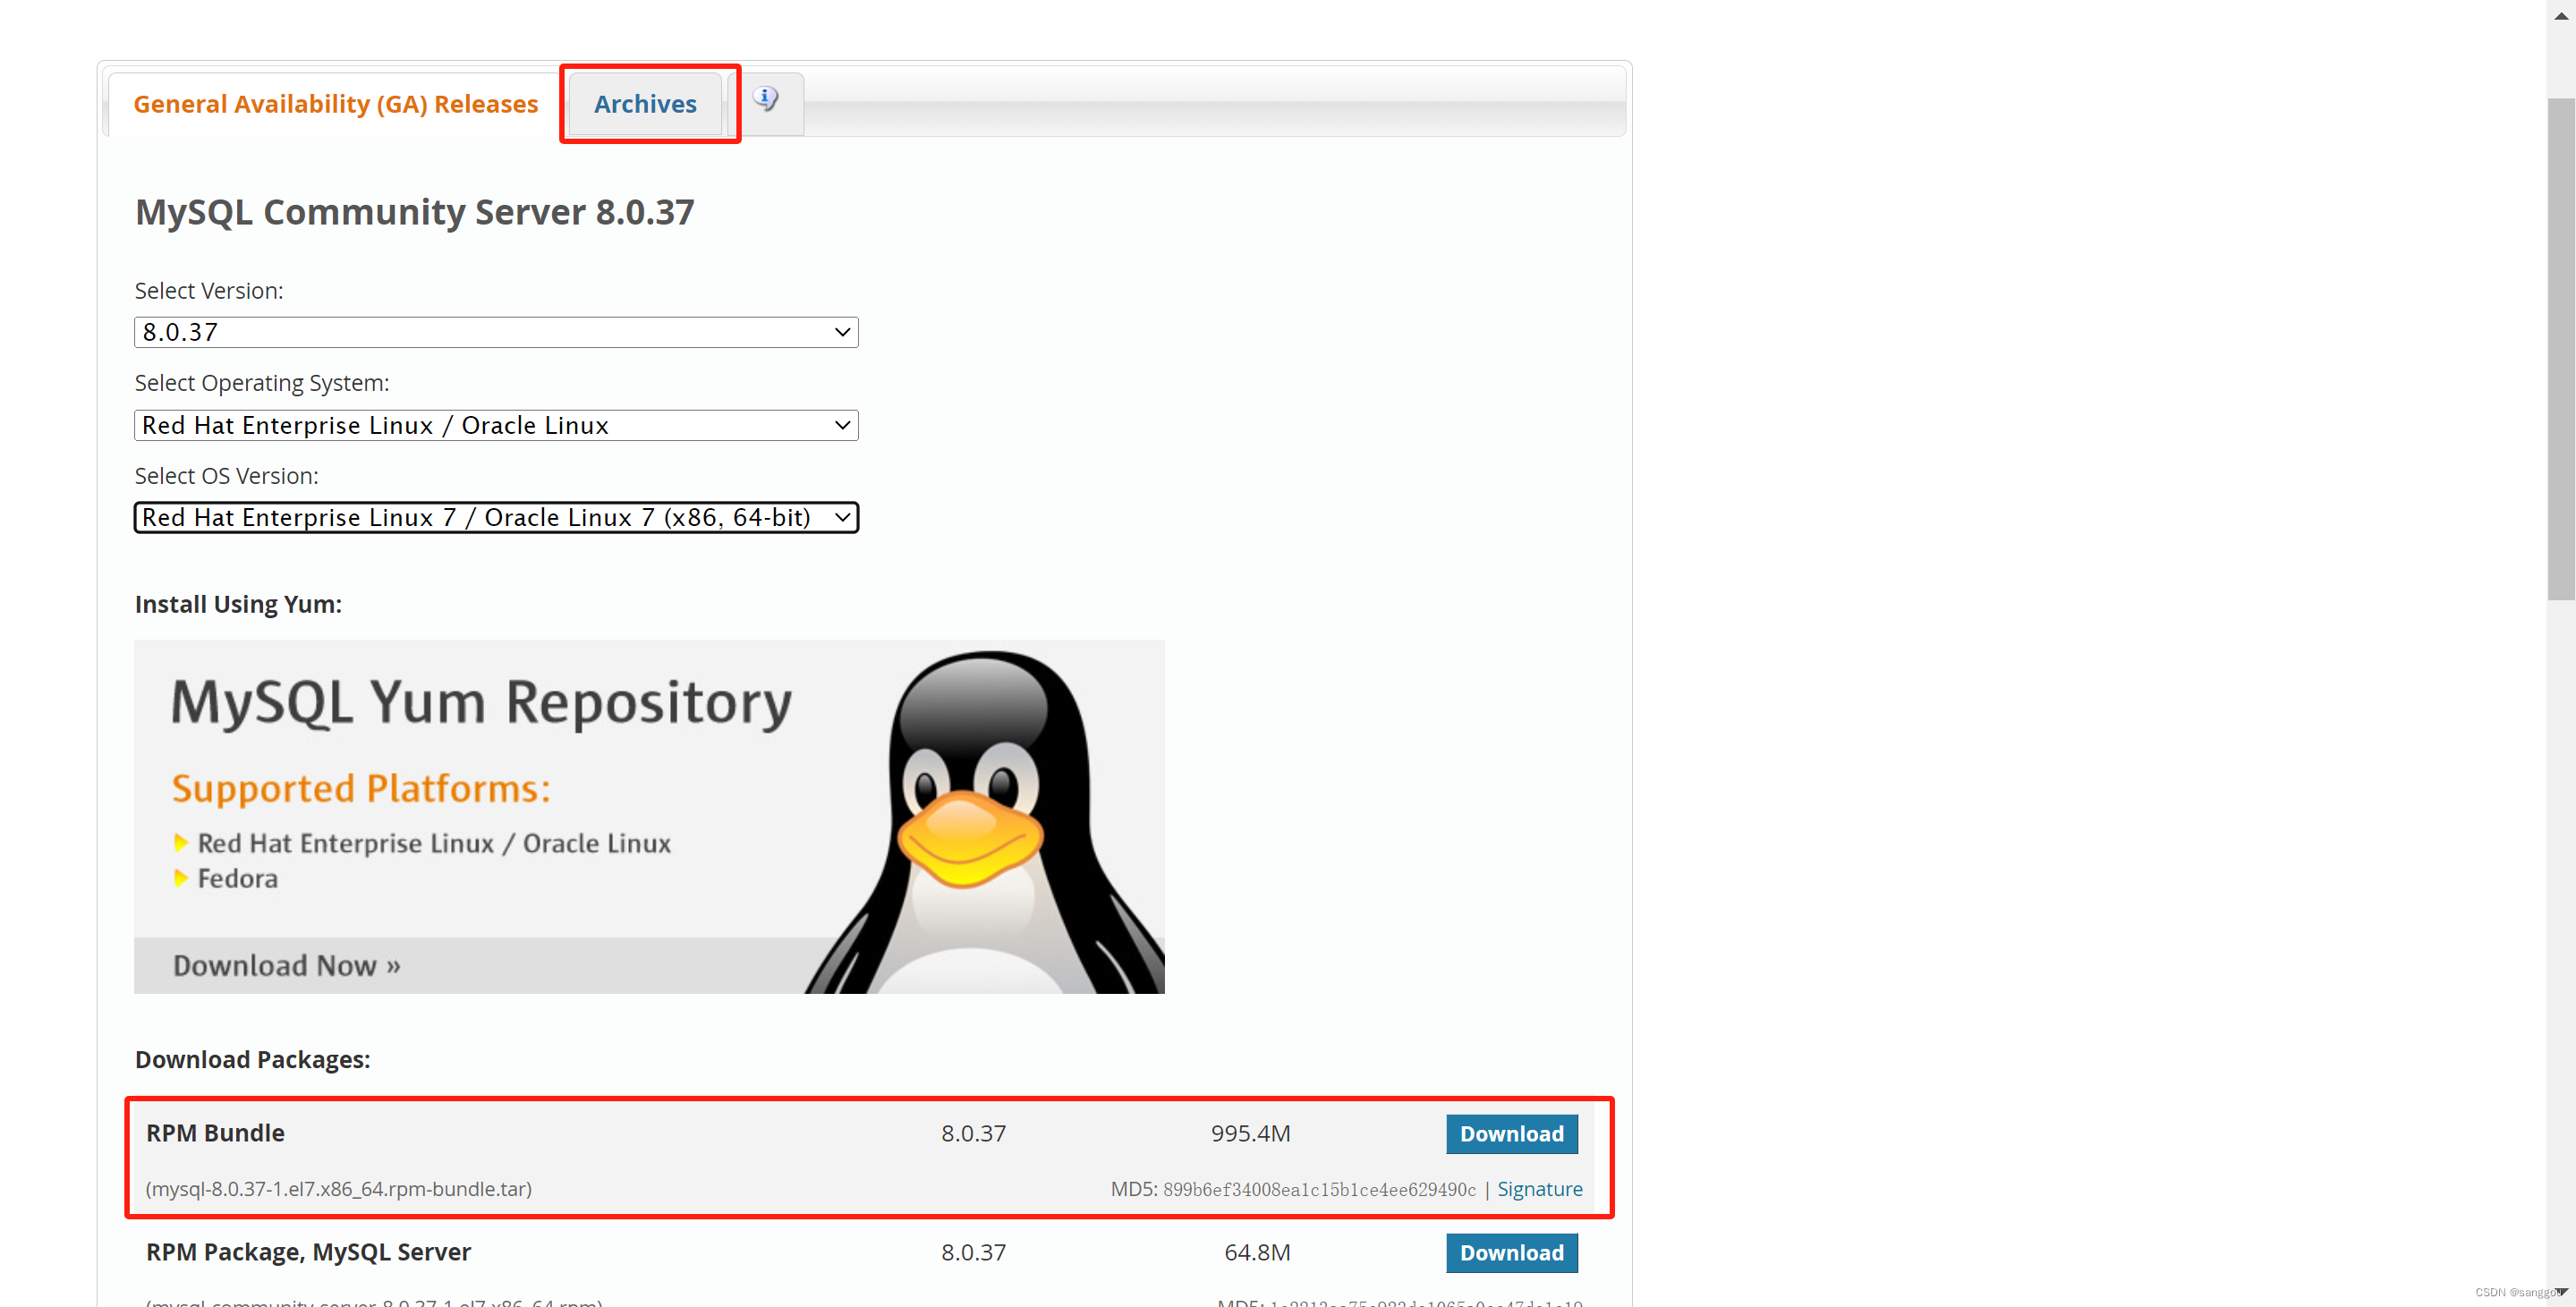Image resolution: width=2576 pixels, height=1307 pixels.
Task: Open the General Availability (GA) Releases tab
Action: [x=335, y=104]
